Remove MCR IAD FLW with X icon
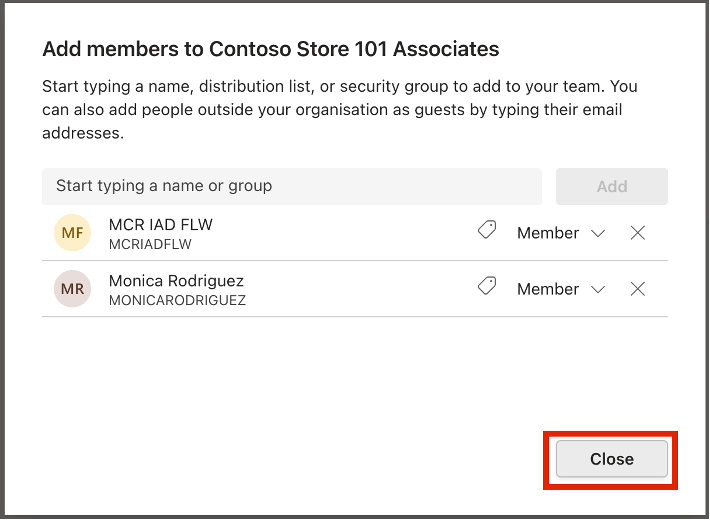This screenshot has width=710, height=520. pos(638,233)
